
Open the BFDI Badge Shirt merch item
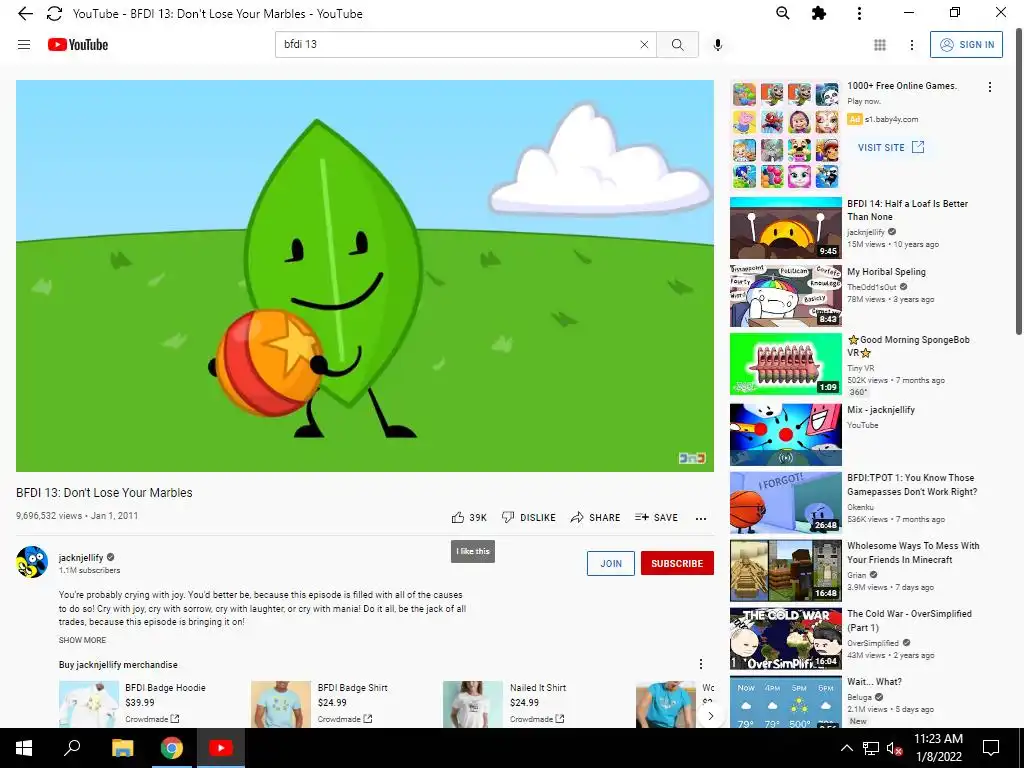(320, 703)
